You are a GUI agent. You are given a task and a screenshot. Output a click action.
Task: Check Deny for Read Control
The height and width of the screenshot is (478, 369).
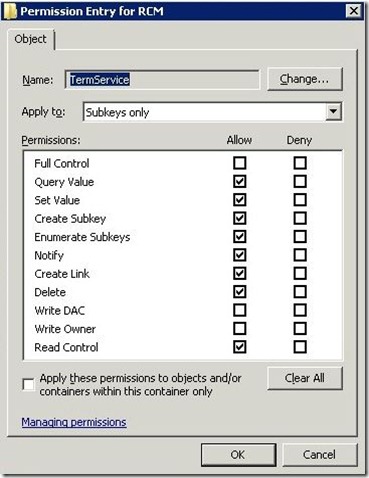(300, 347)
